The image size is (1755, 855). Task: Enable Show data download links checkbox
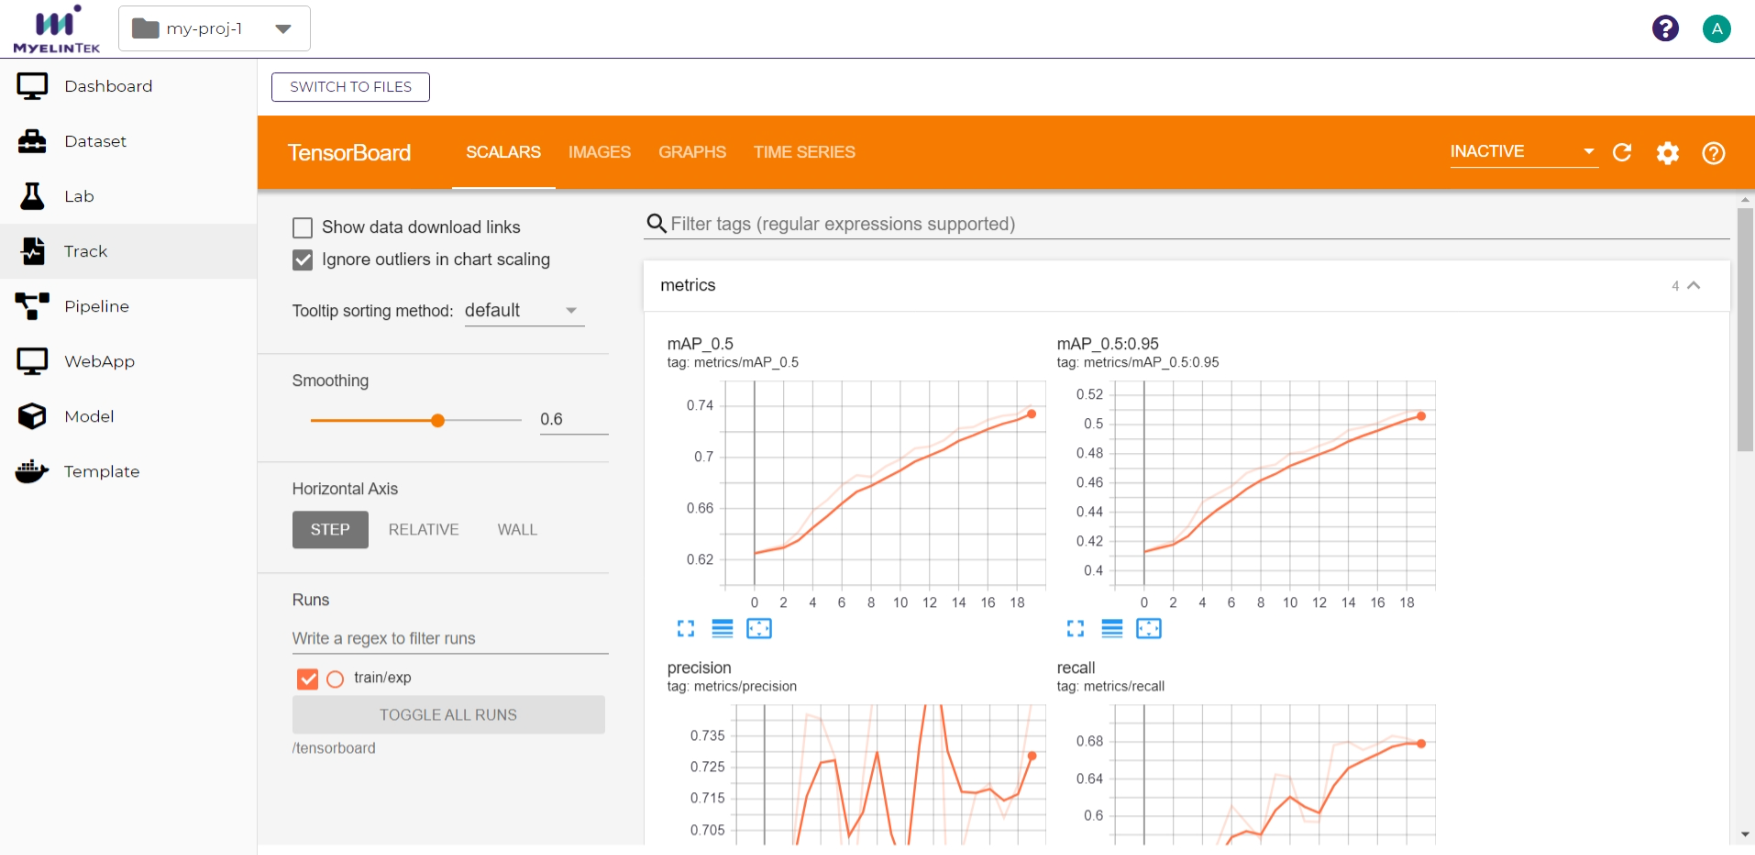pos(302,227)
